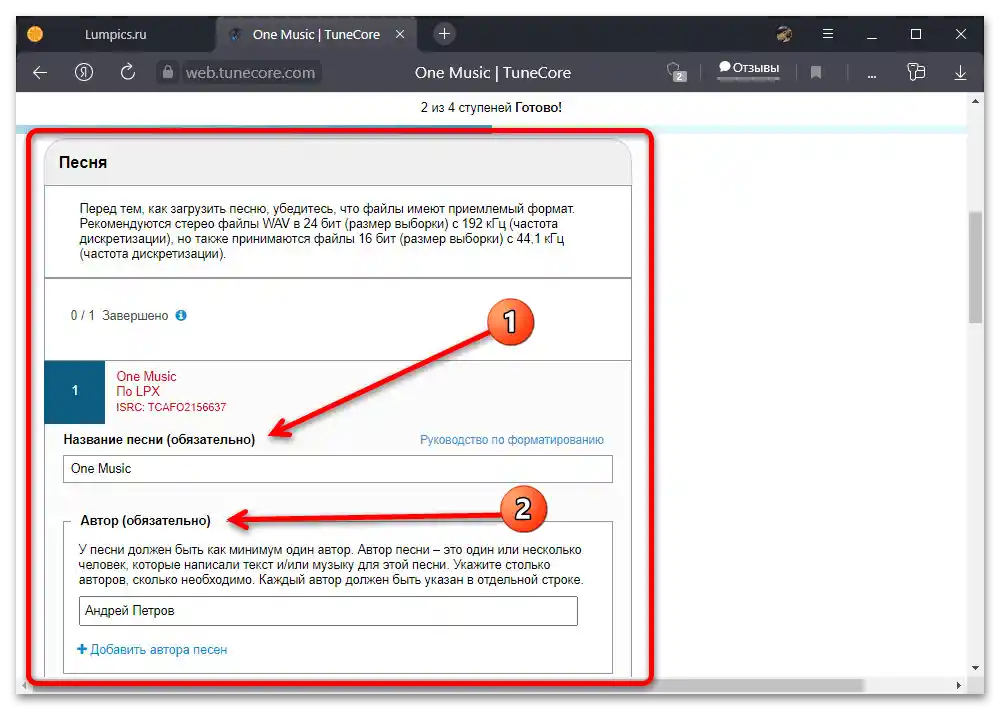Open the Yandex home icon
Image resolution: width=1000 pixels, height=710 pixels.
click(x=84, y=73)
